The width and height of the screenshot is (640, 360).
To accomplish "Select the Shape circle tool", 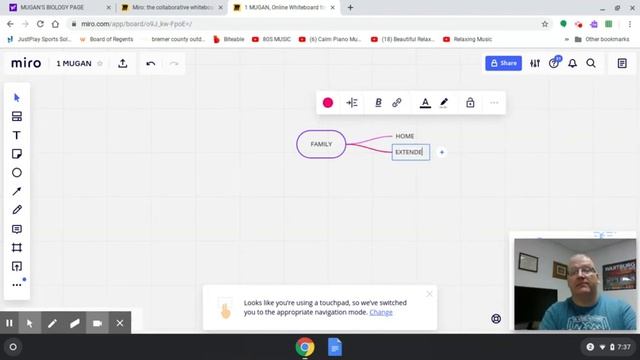I will (x=17, y=173).
